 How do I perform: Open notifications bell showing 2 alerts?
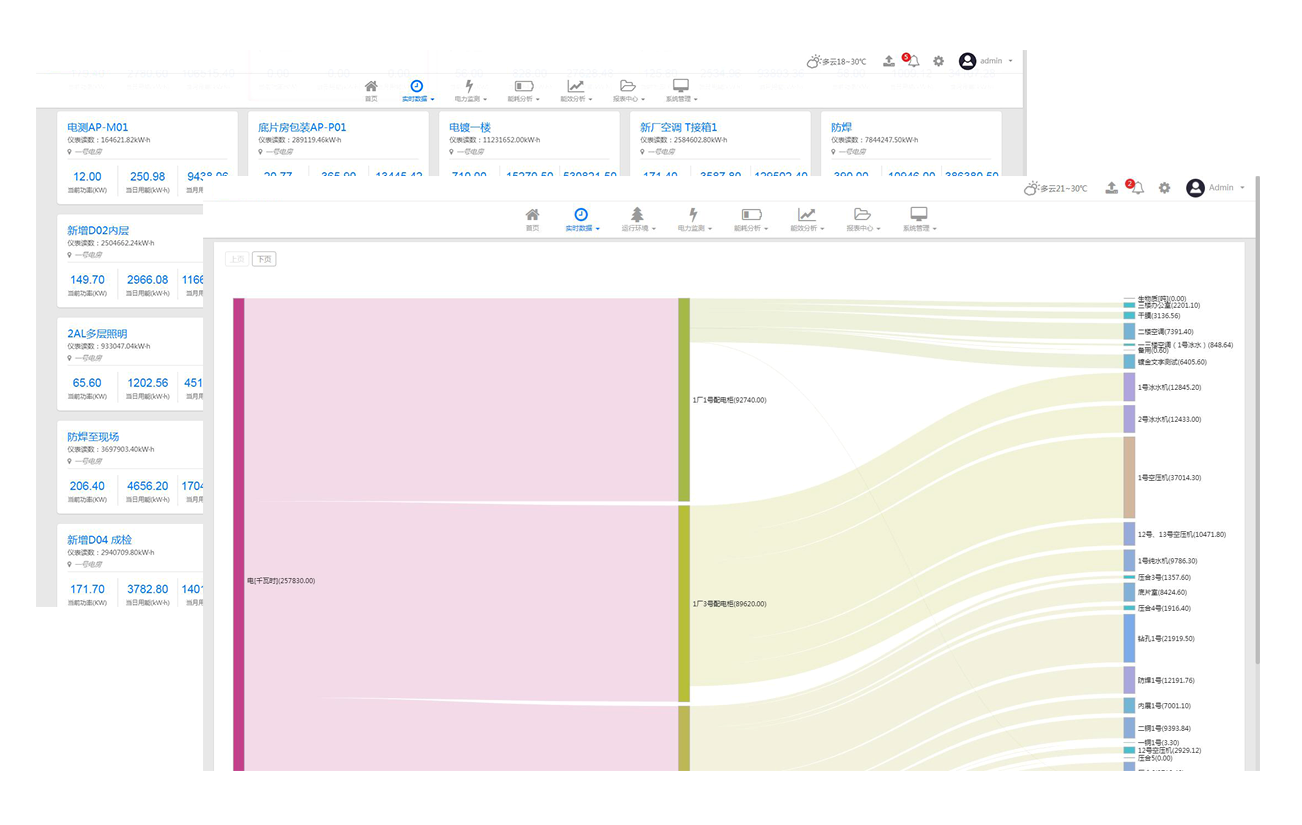(x=1137, y=188)
